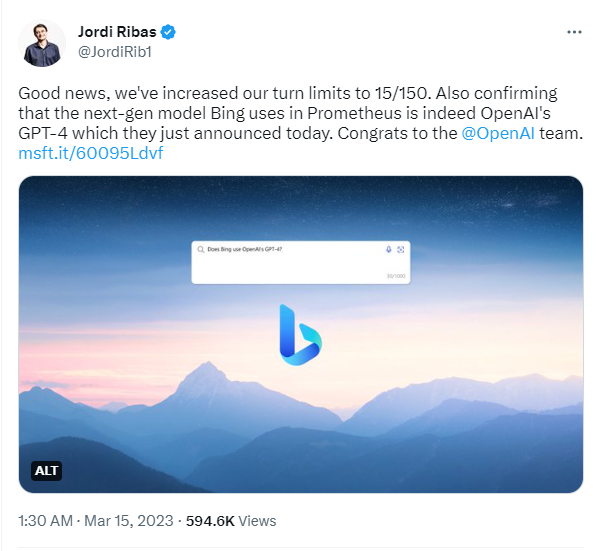Follow the msft.it/60095Ldvf link
The width and height of the screenshot is (599, 551).
91,153
